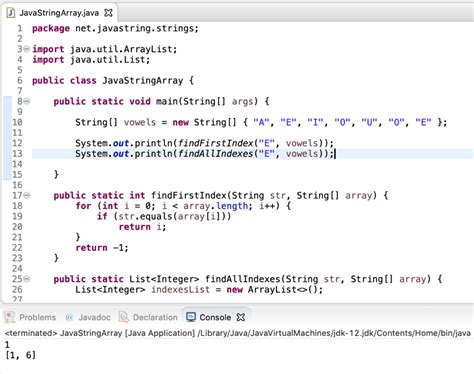Click 'return i;' on line 20

142,227
